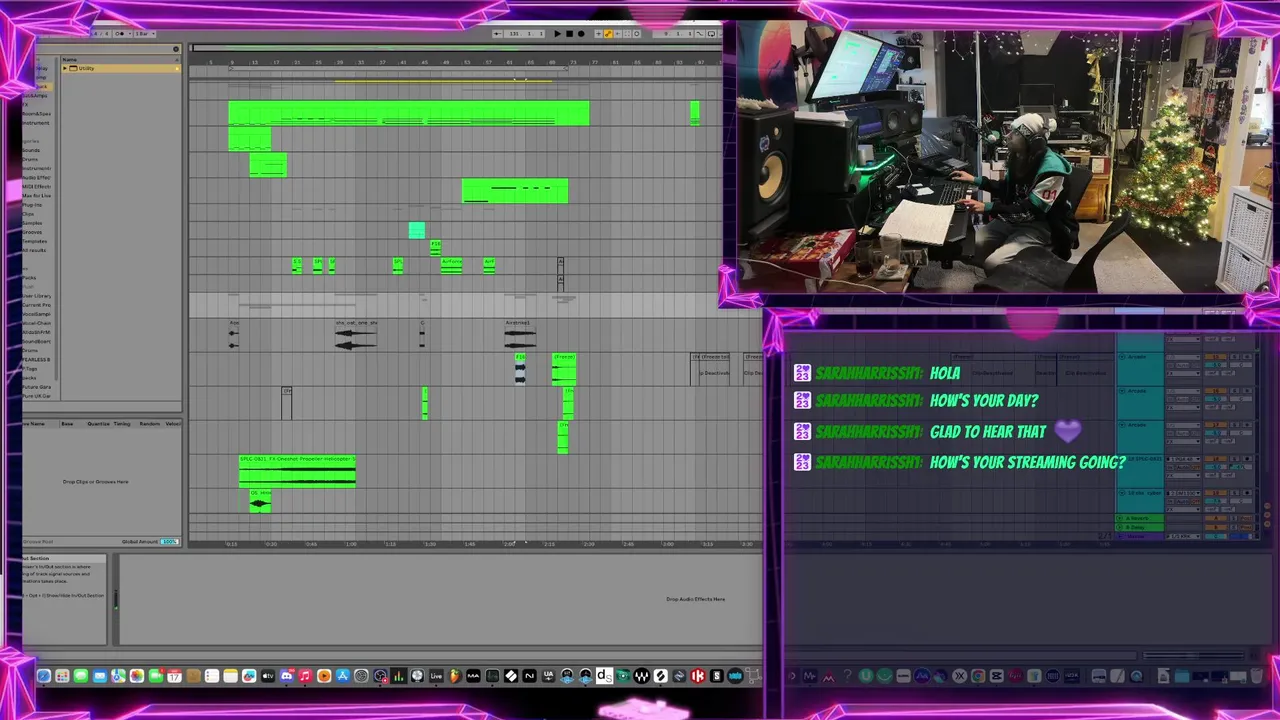The width and height of the screenshot is (1280, 720).
Task: Select the Sat&Amps collection
Action: 35,96
